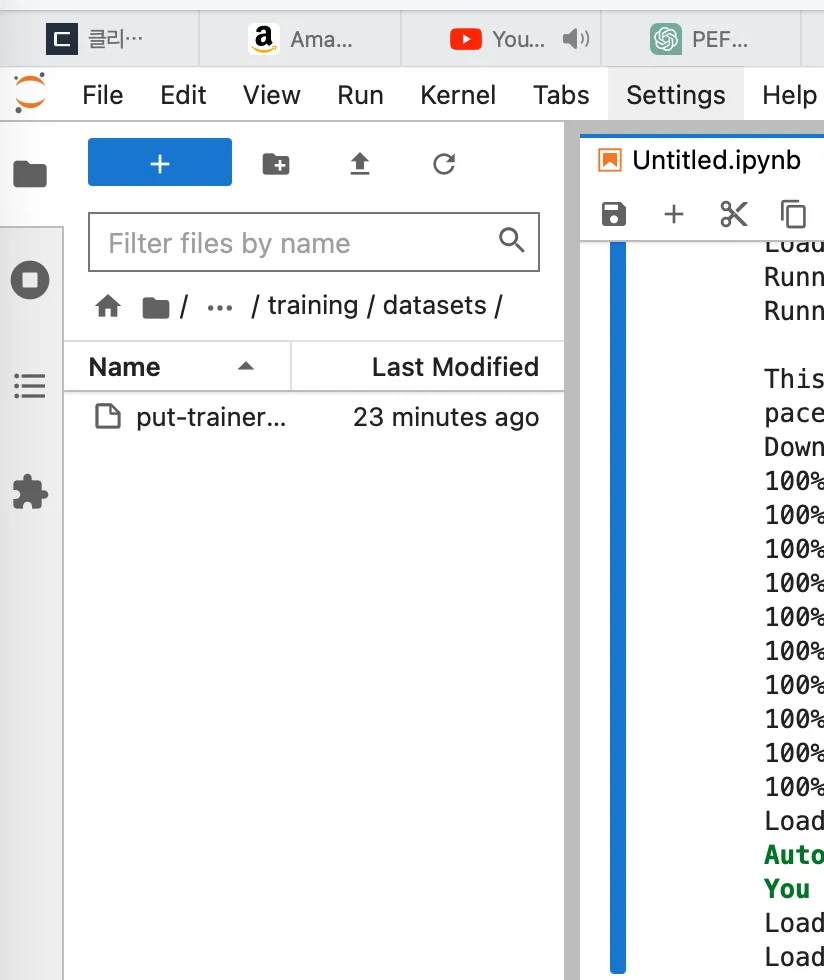The height and width of the screenshot is (980, 824).
Task: Open the Kernel menu
Action: coord(457,95)
